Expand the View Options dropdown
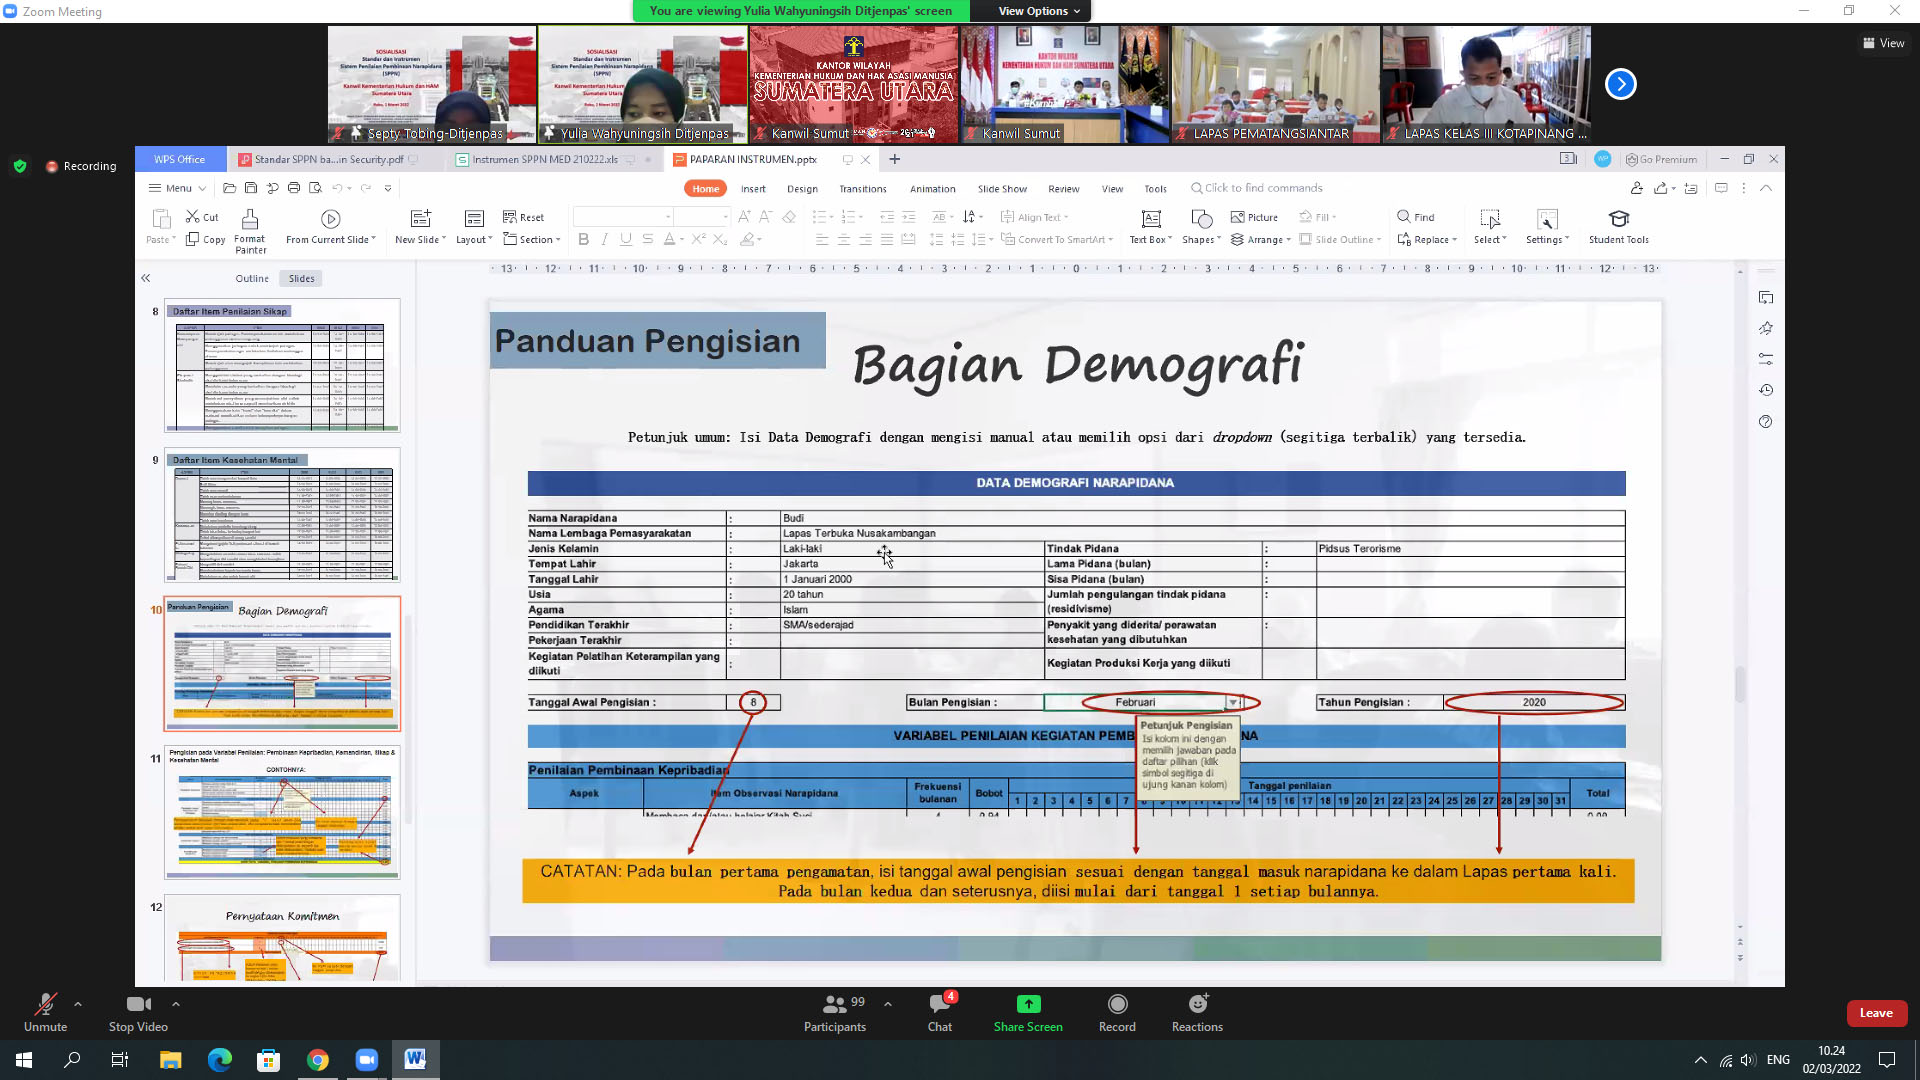The height and width of the screenshot is (1080, 1920). coord(1039,11)
